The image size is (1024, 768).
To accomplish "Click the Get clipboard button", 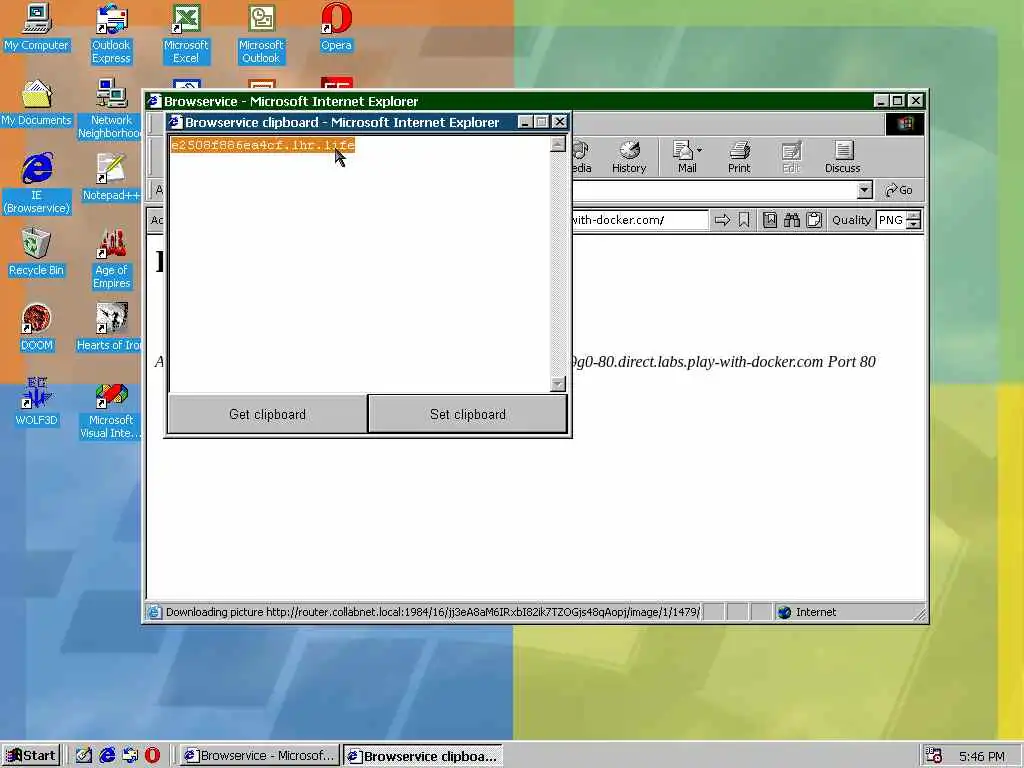I will point(267,414).
